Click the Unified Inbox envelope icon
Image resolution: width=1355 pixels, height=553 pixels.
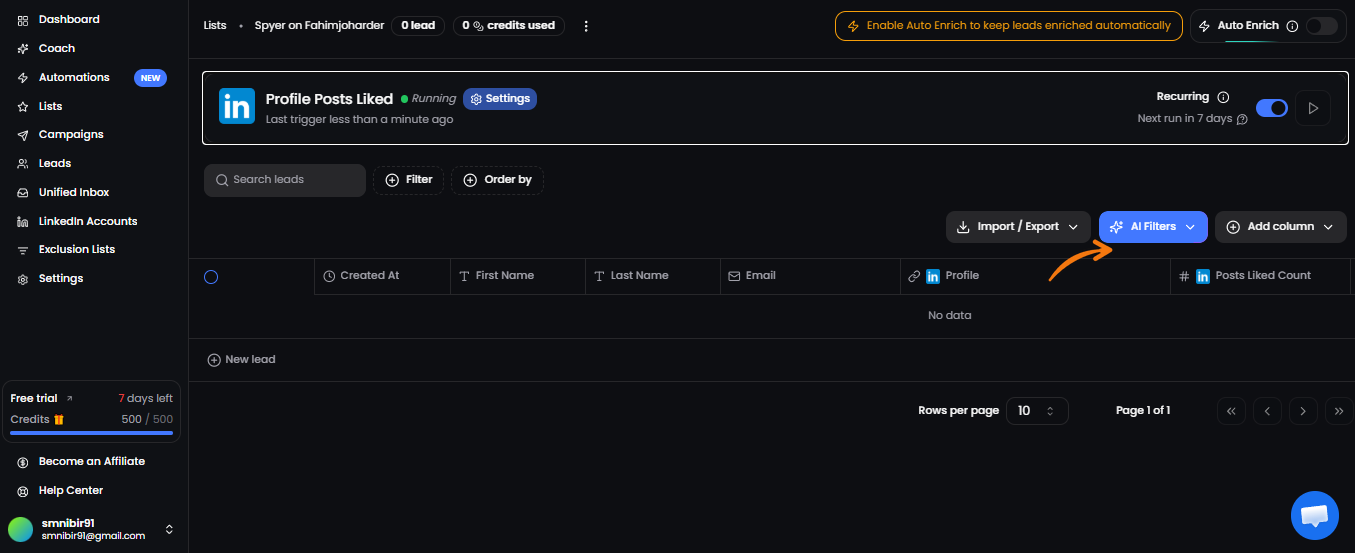(x=23, y=192)
